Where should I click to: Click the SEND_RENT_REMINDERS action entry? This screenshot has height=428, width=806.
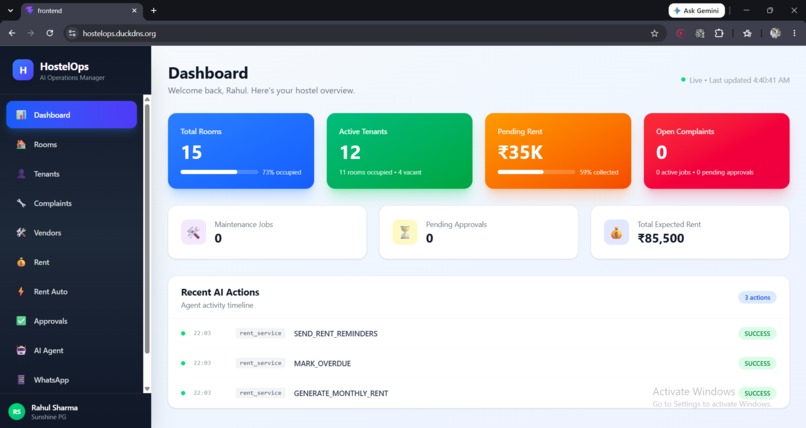click(479, 333)
